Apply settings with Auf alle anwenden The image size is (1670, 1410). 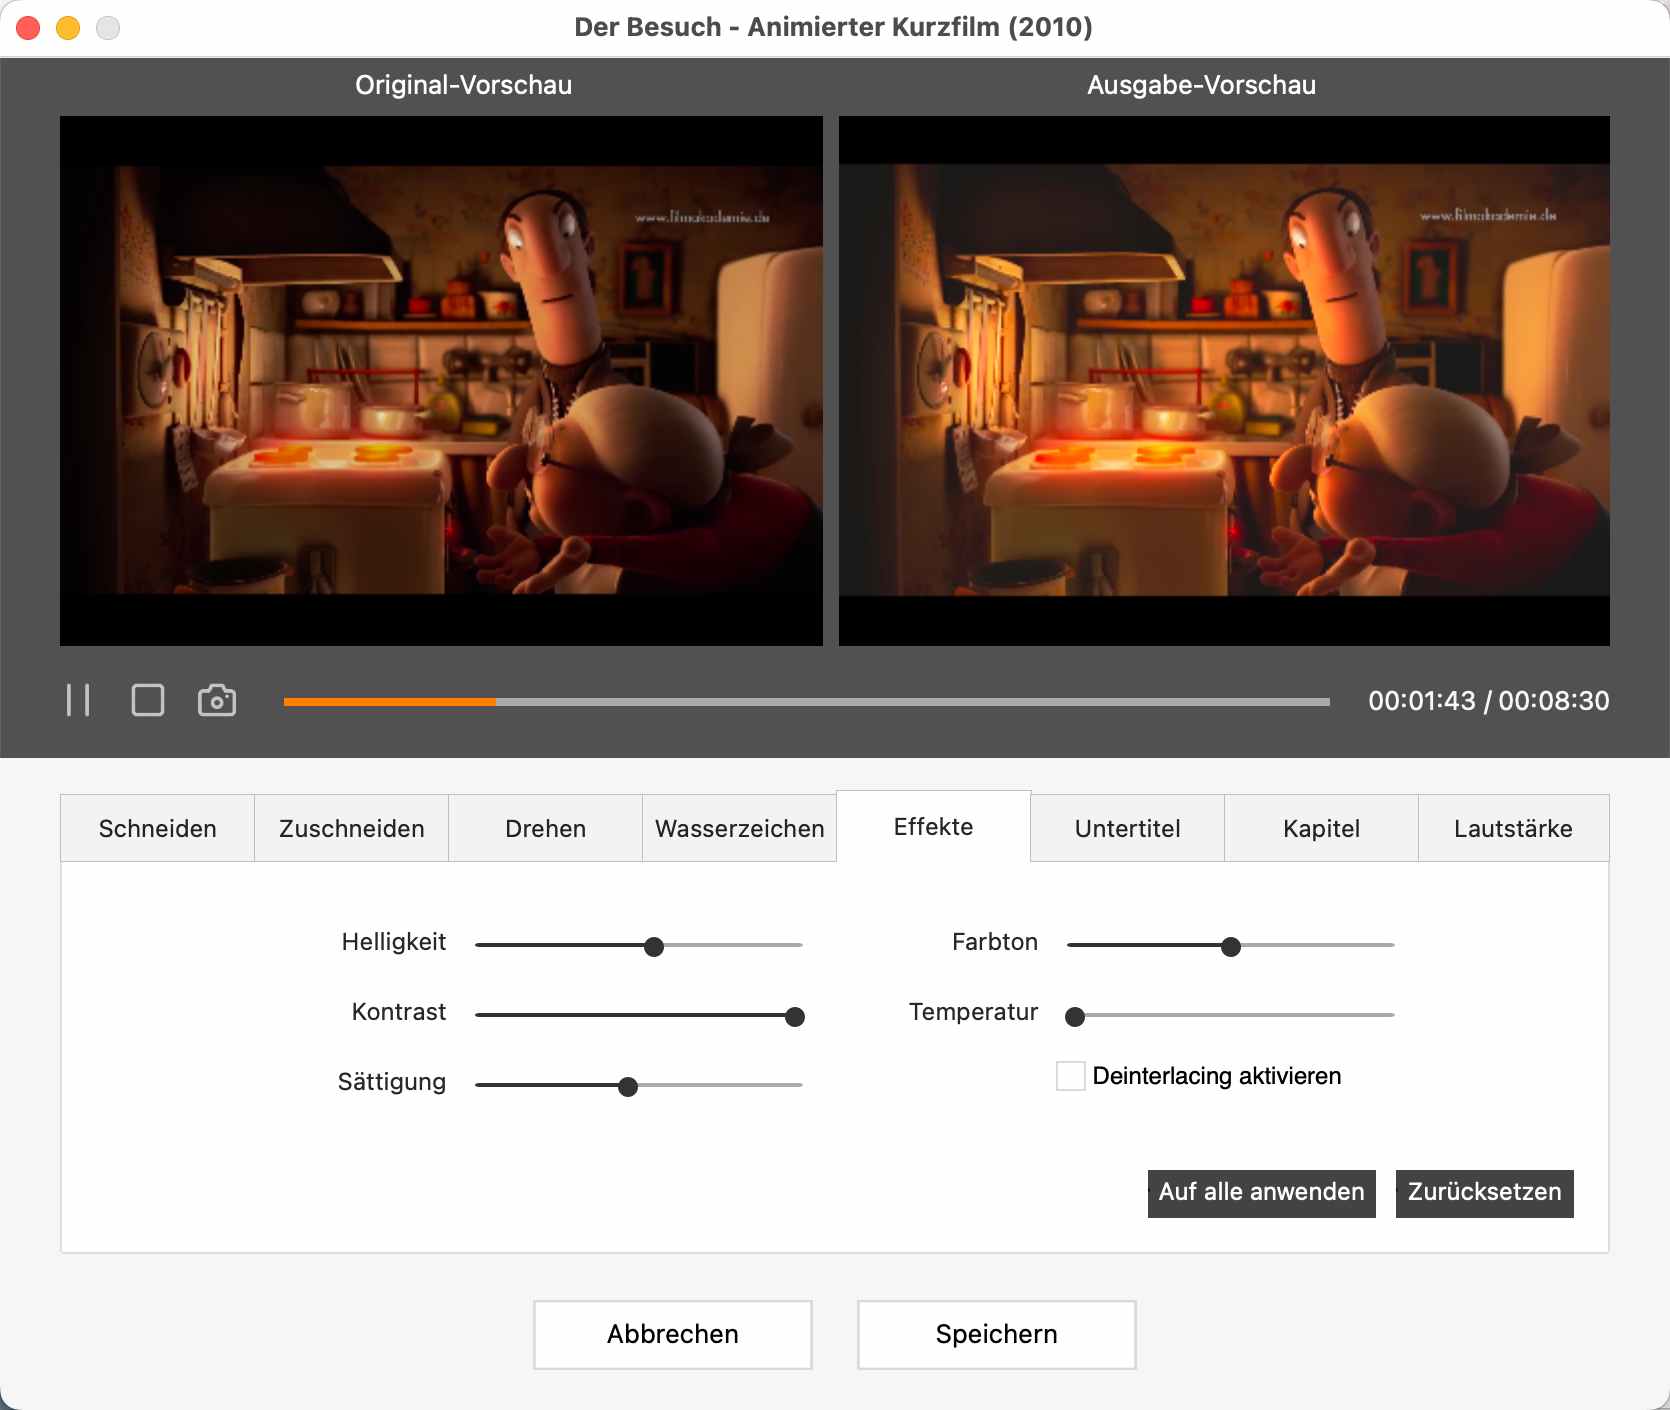pos(1261,1192)
